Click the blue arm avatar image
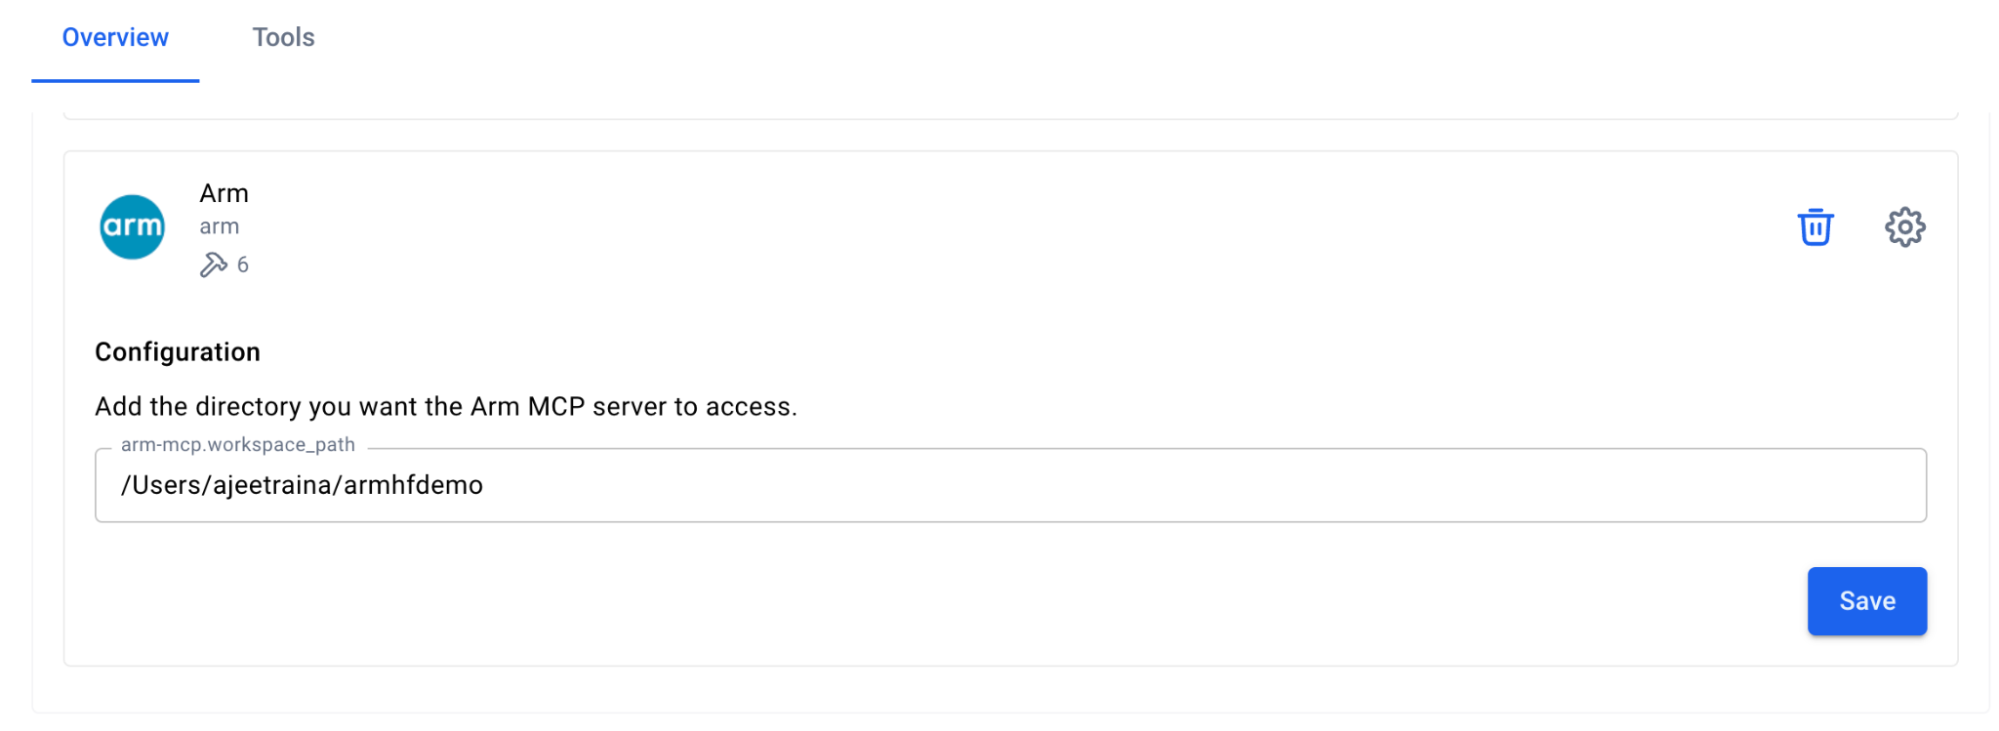The height and width of the screenshot is (731, 1999). click(x=132, y=226)
